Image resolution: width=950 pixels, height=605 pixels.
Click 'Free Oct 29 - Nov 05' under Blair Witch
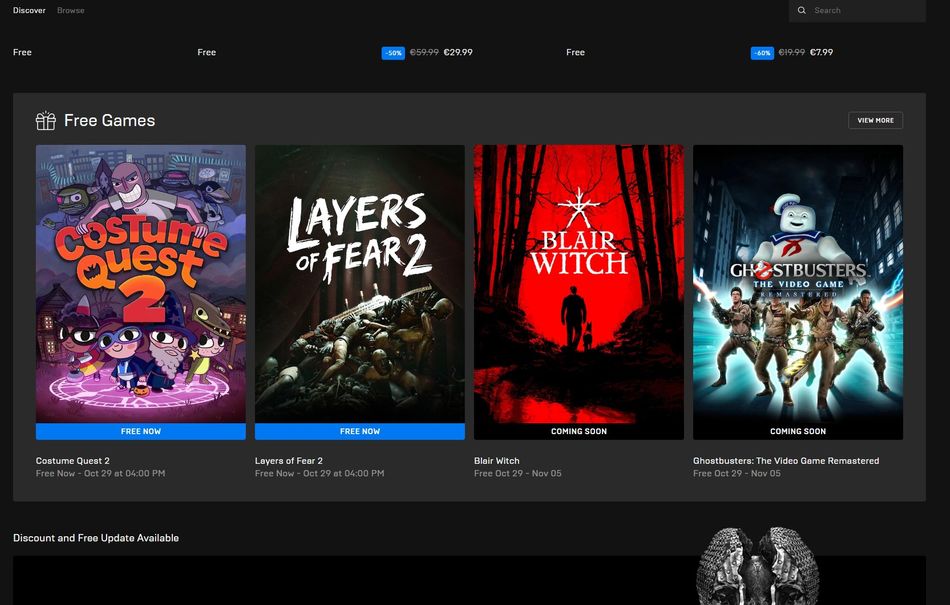(518, 474)
